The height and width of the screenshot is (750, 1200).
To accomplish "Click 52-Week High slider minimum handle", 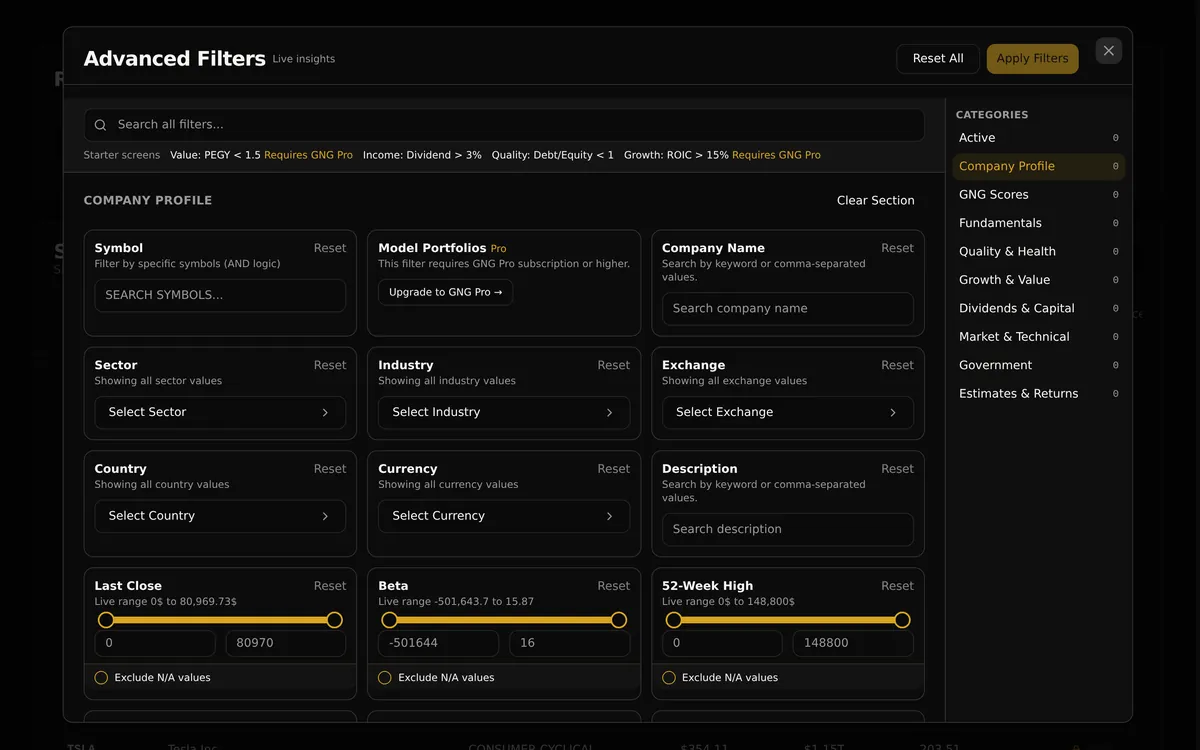I will click(674, 620).
